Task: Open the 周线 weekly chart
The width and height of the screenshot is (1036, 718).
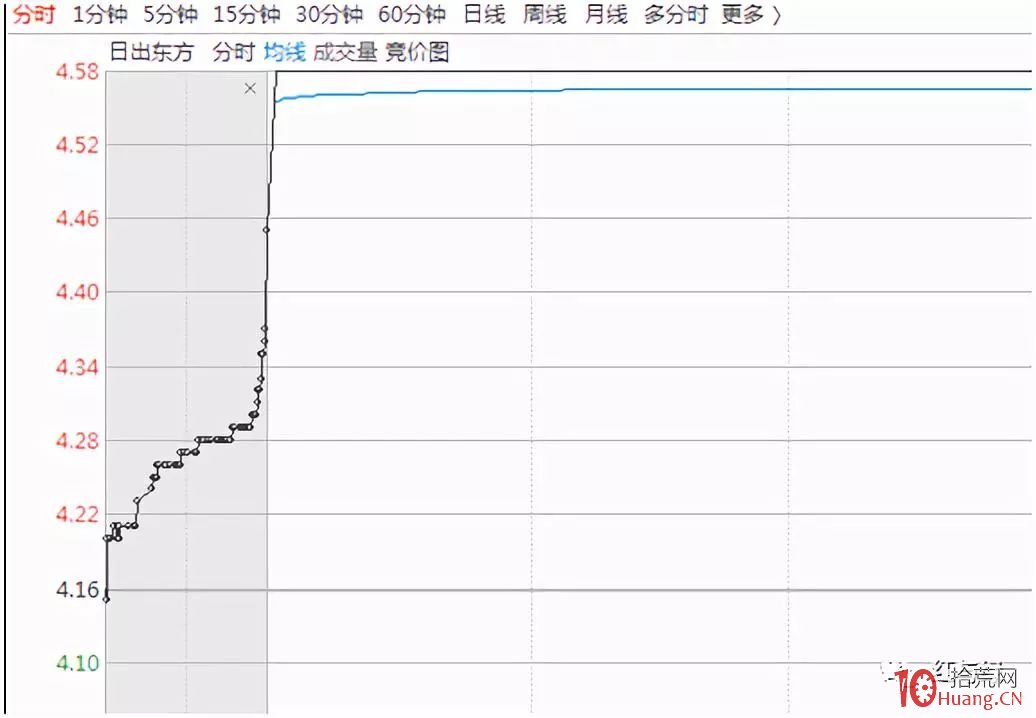Action: tap(543, 15)
